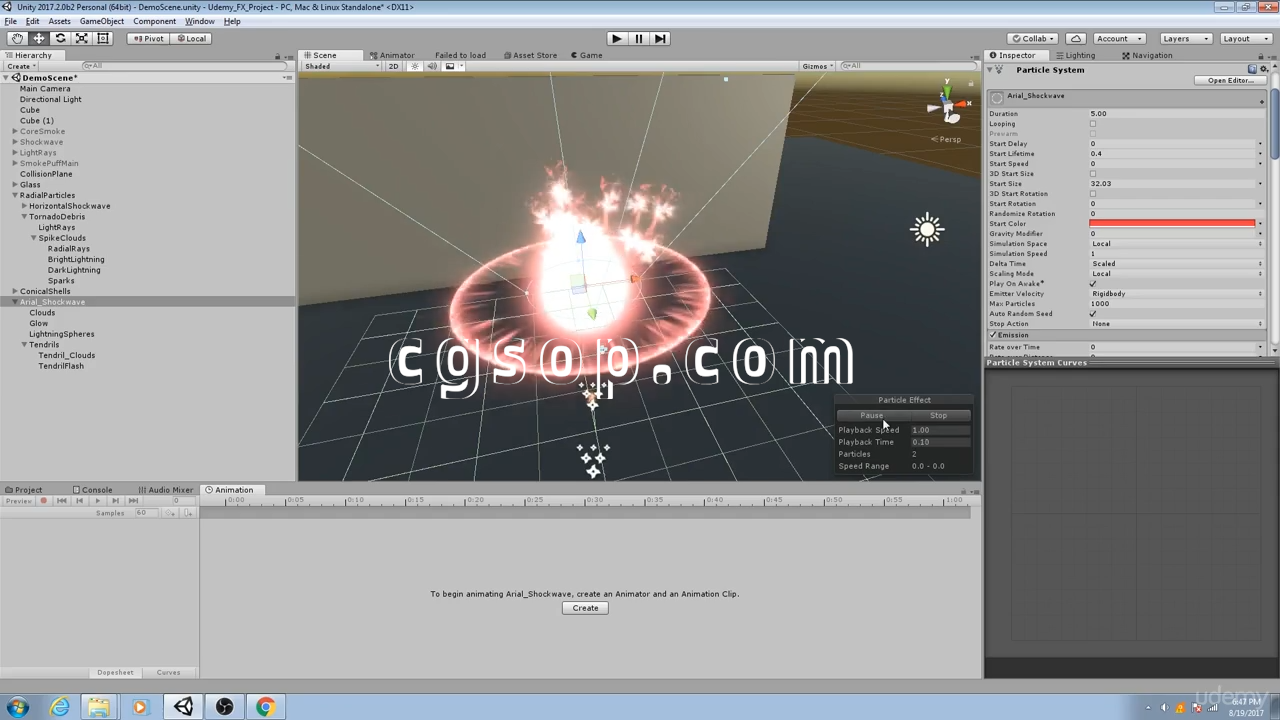Collapse the TornadoDebris tree item
The width and height of the screenshot is (1280, 720).
point(24,217)
